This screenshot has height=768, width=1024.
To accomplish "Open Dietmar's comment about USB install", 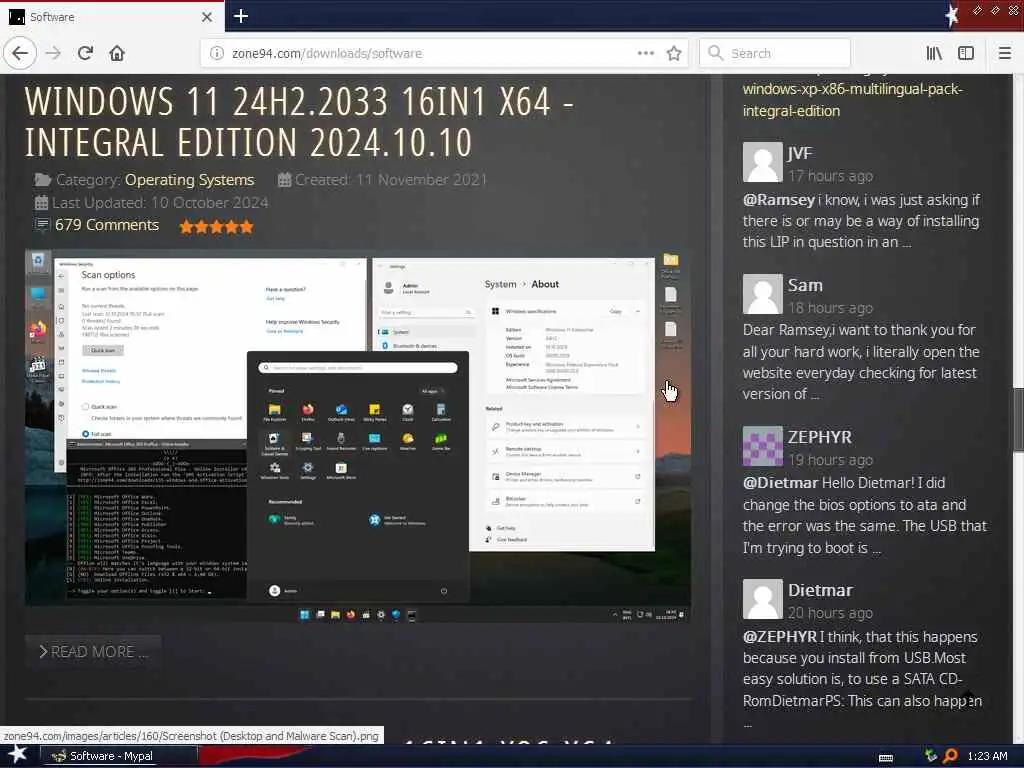I will 862,679.
